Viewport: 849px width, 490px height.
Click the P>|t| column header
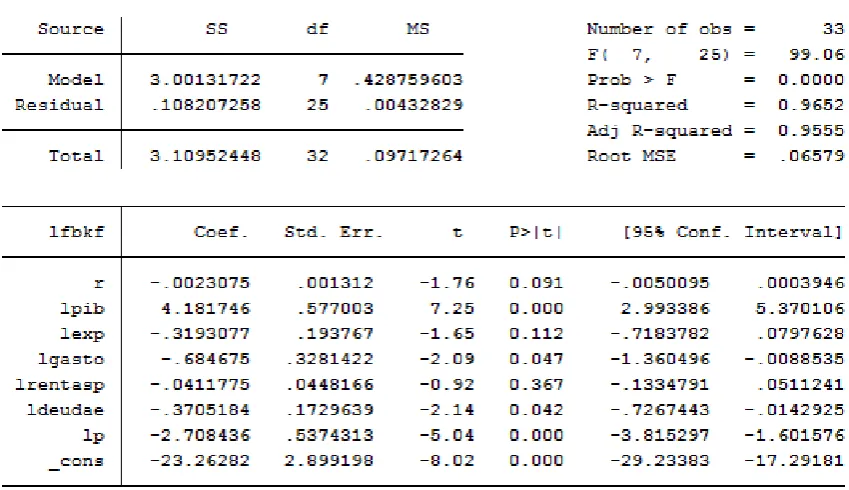535,232
